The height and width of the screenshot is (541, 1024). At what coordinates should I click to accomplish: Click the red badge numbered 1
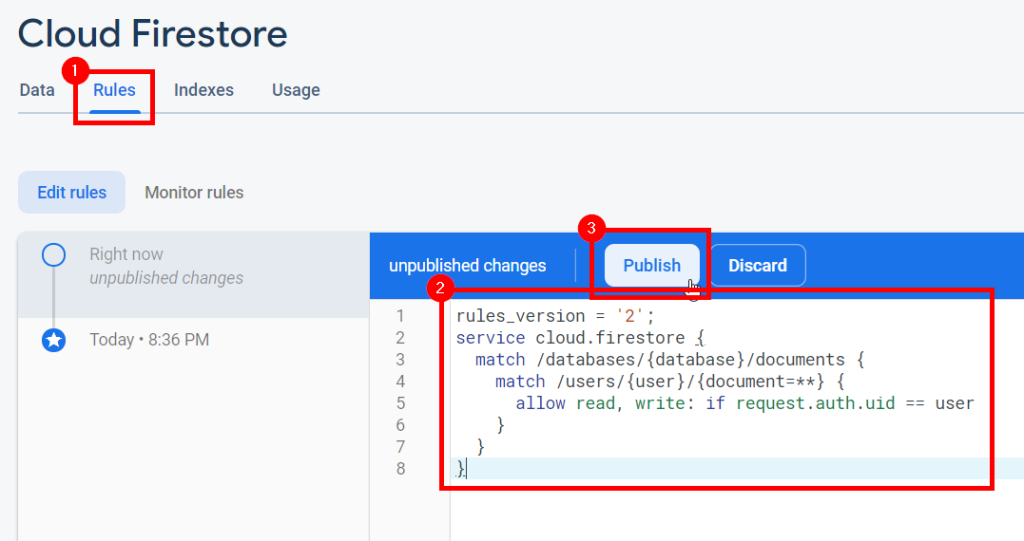(72, 70)
